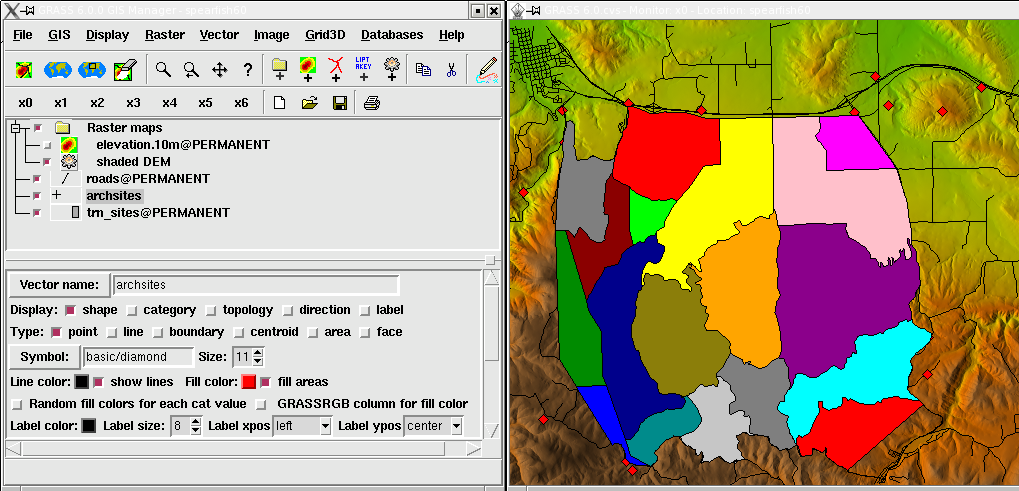Turn on the boundary type checkbox
This screenshot has width=1019, height=491.
click(158, 332)
